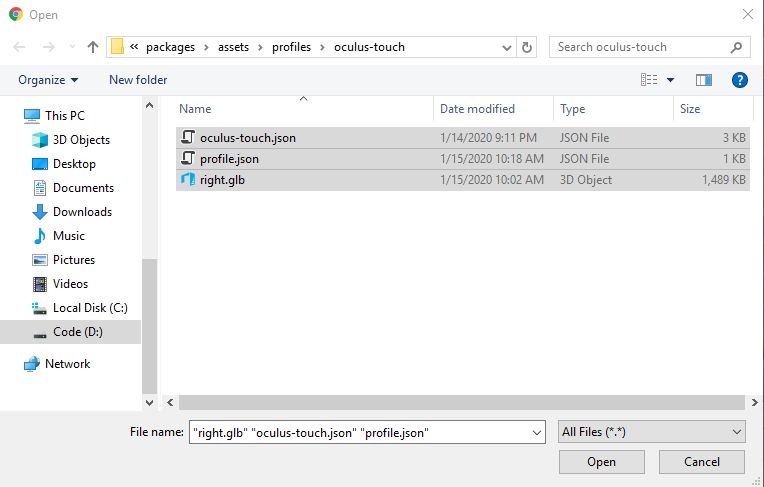Refresh the oculus-touch folder
Screen dimensions: 764x487
coord(527,47)
